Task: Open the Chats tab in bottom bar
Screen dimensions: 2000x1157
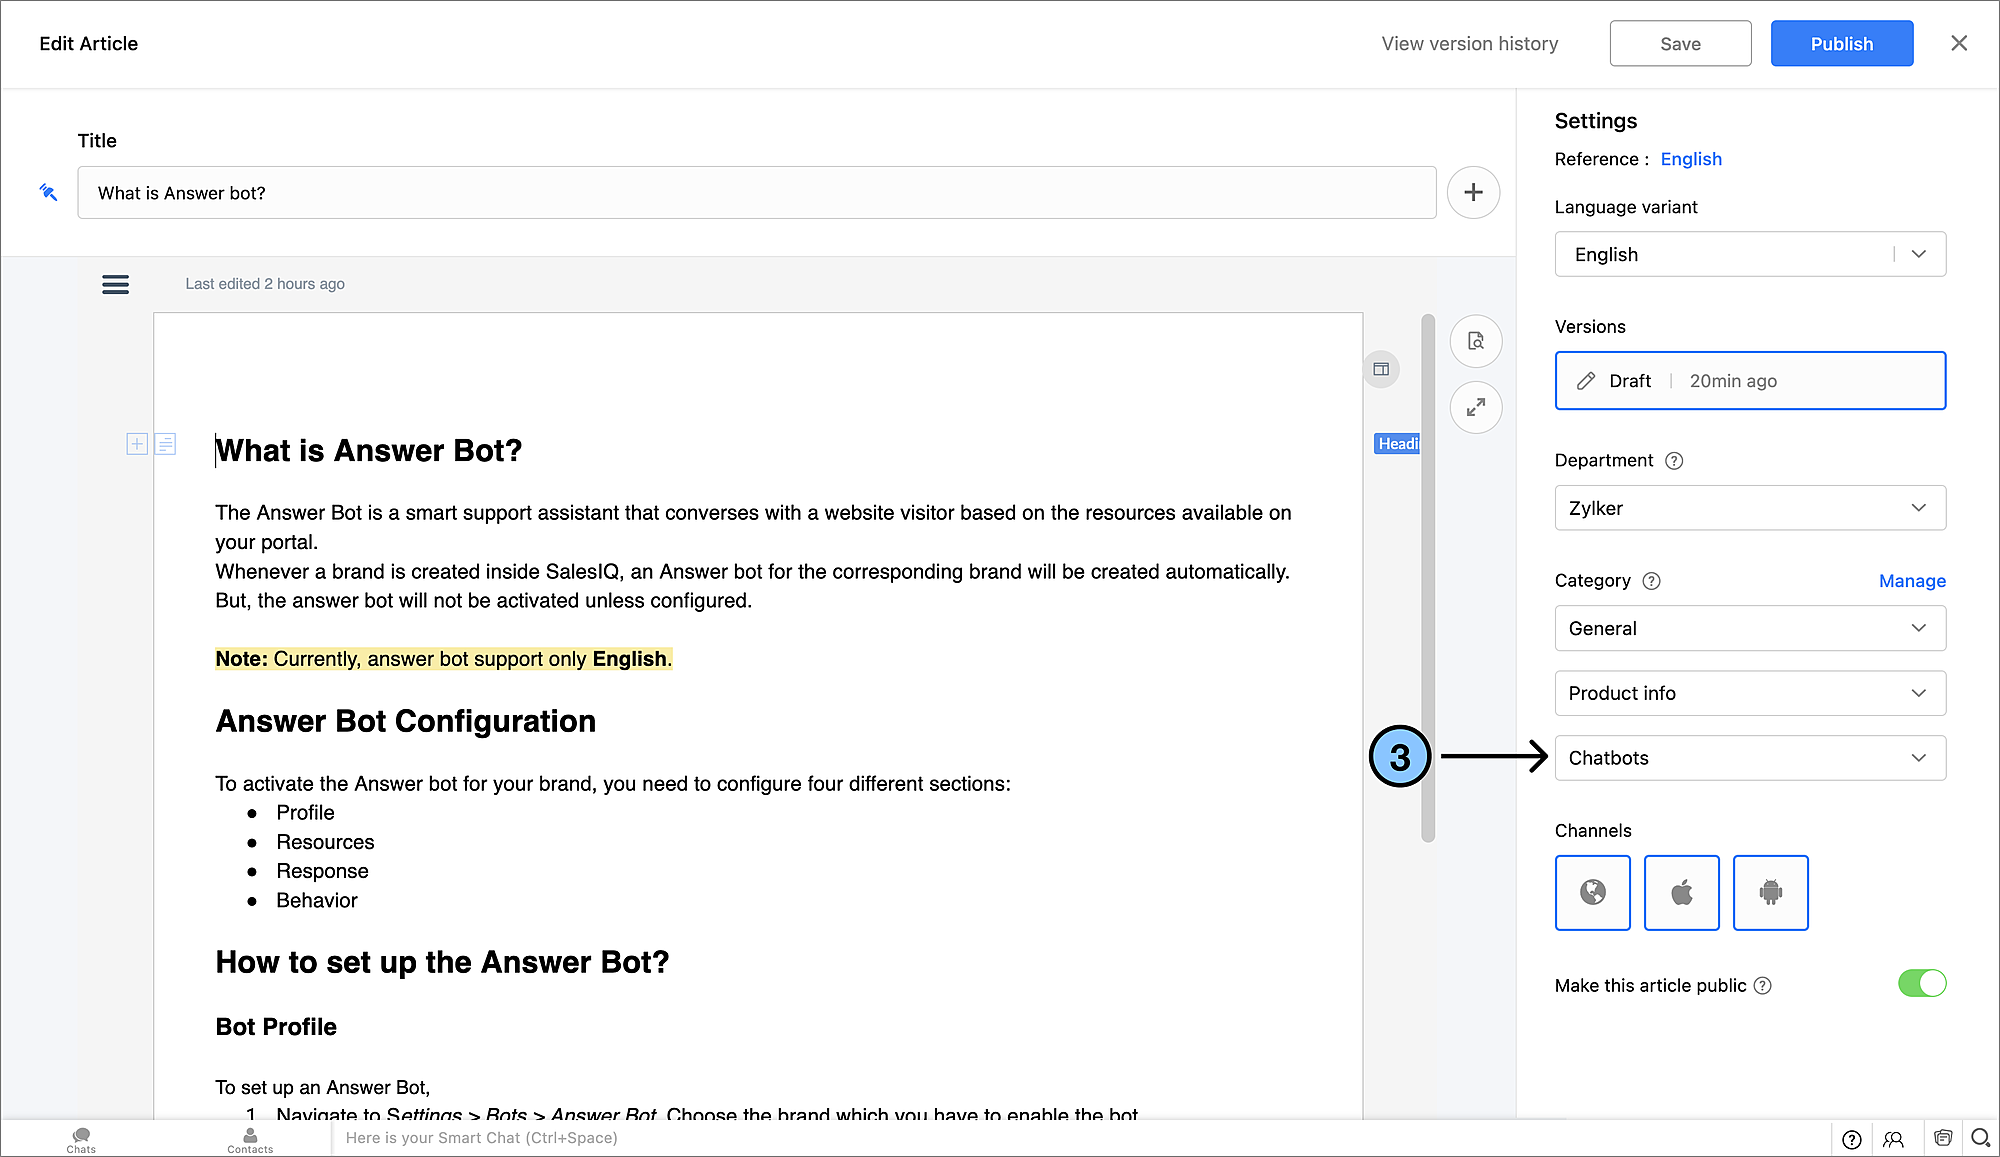Action: pos(81,1139)
